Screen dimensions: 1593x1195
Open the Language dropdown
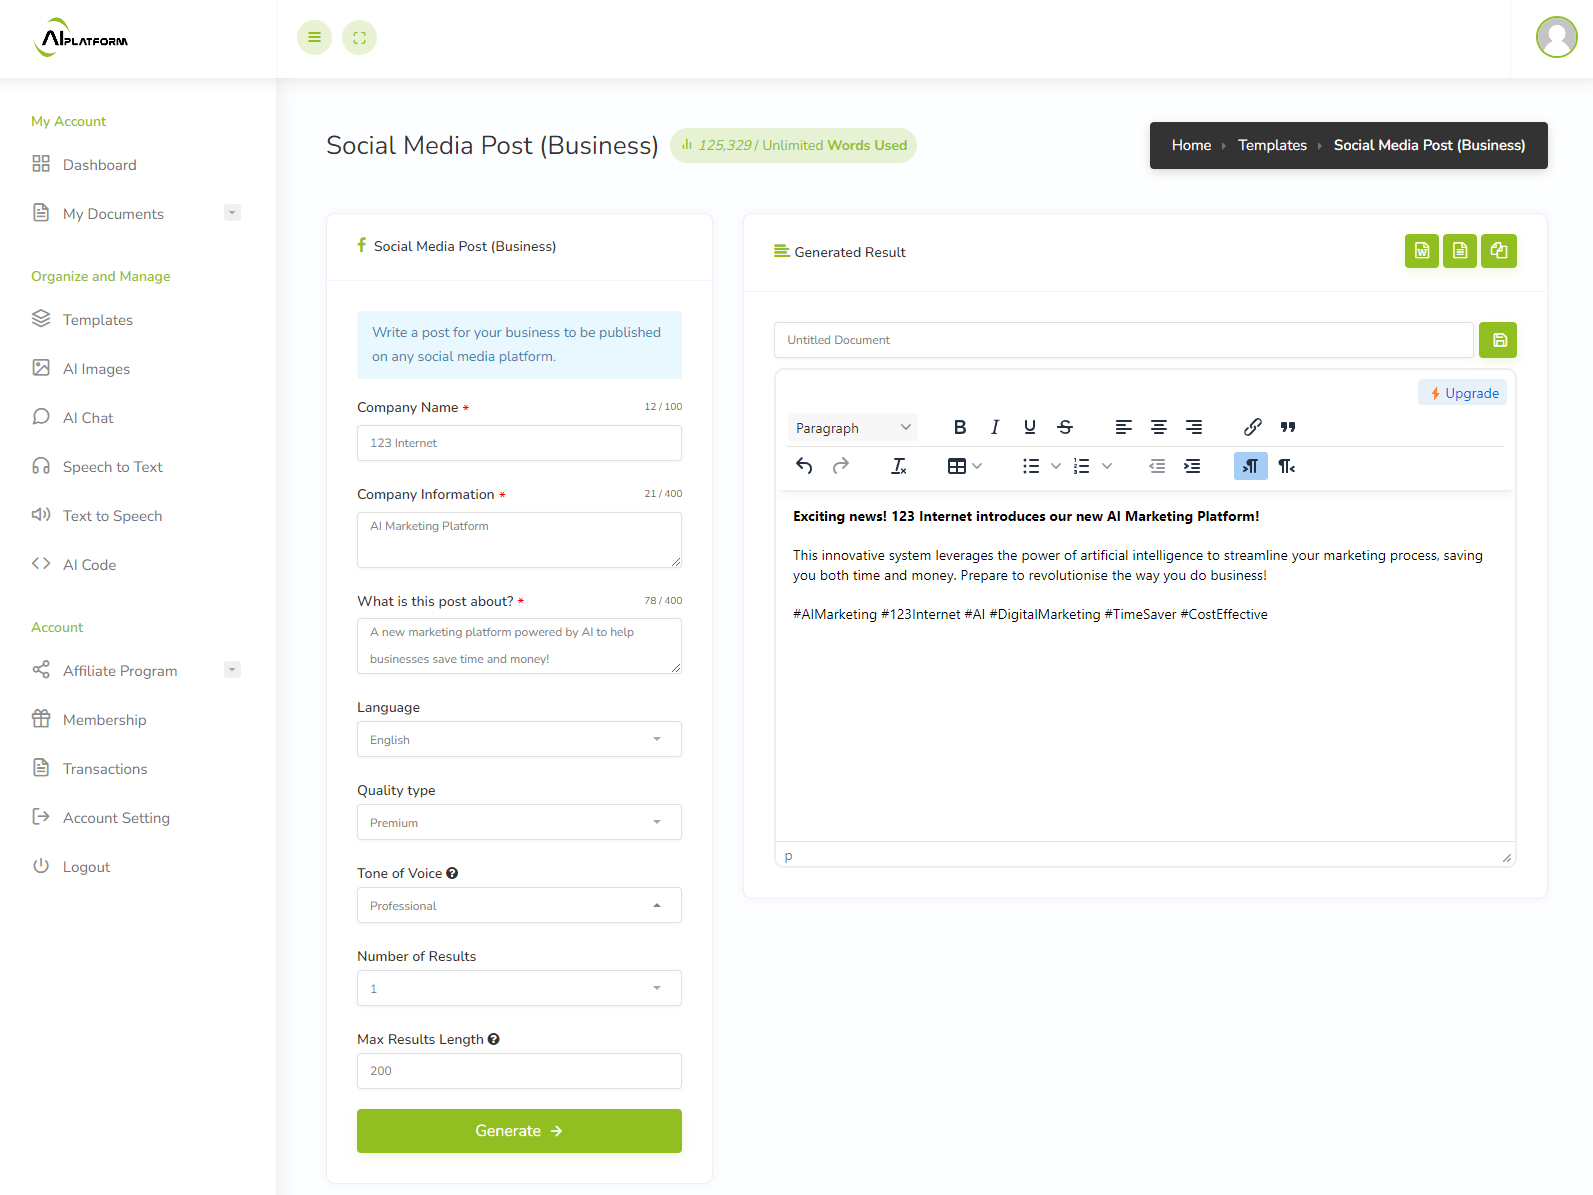point(519,739)
